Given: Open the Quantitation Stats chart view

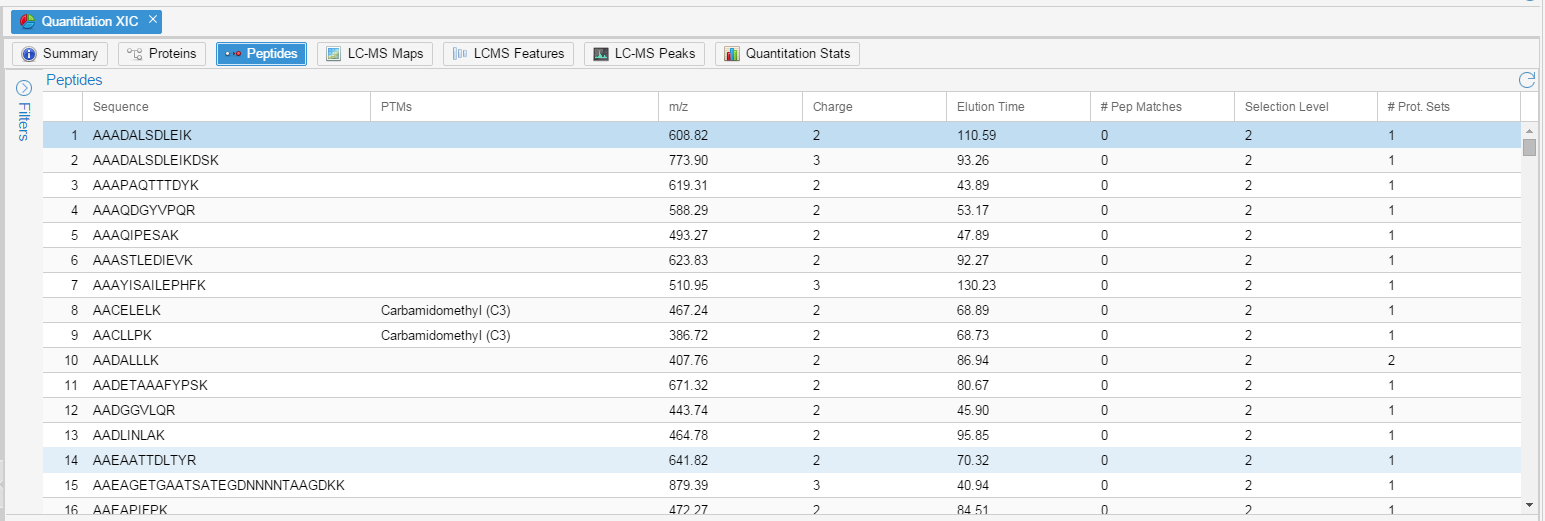Looking at the screenshot, I should click(787, 54).
